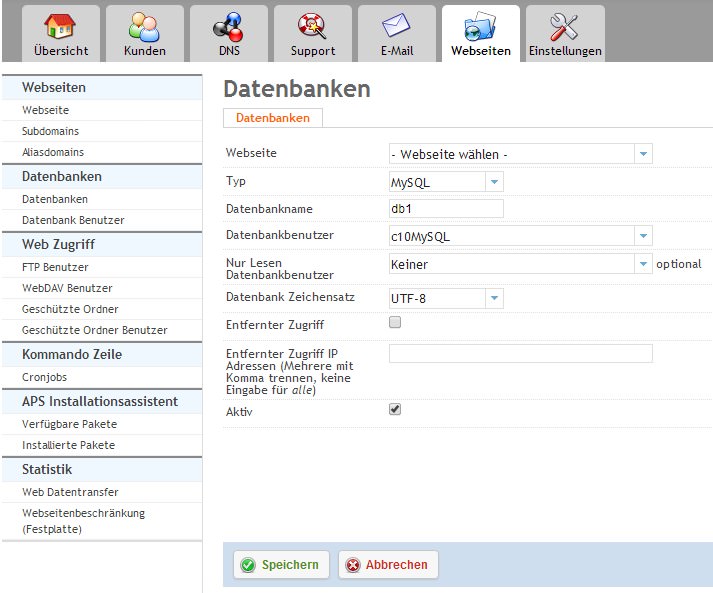Select the Datenbanken tab
The image size is (713, 593).
[x=273, y=118]
